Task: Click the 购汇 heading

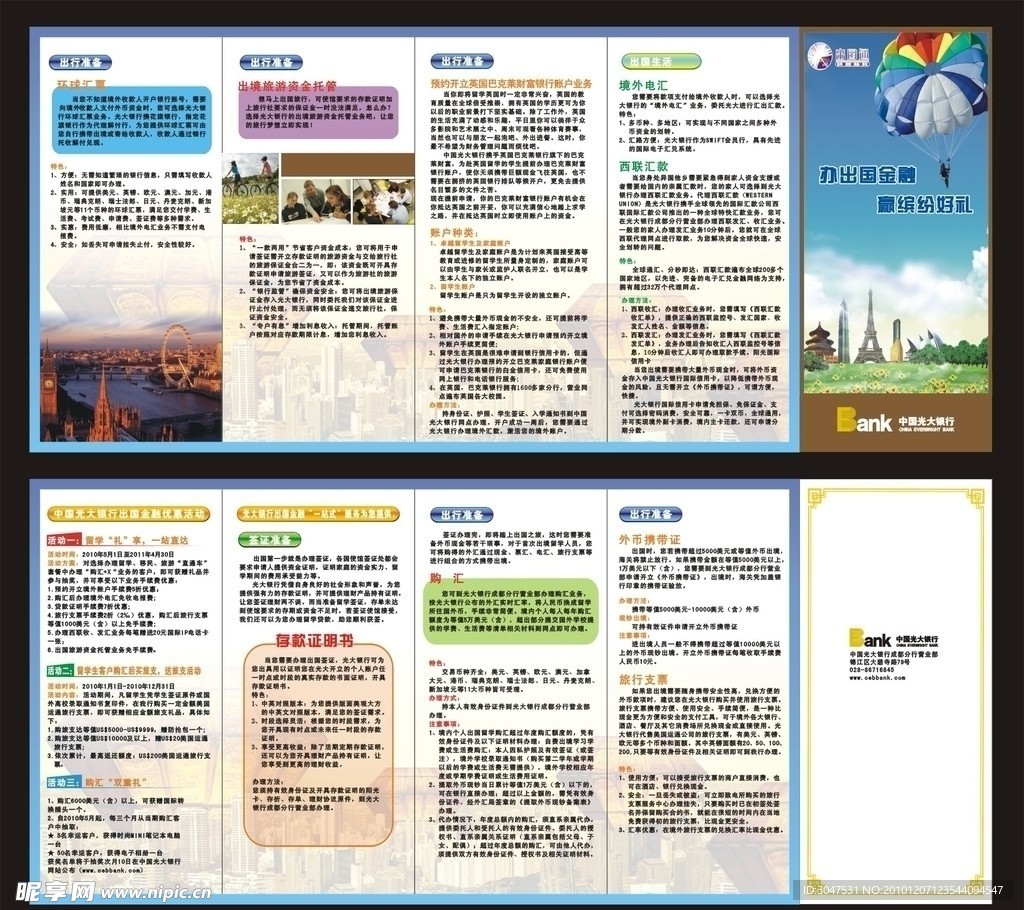Action: (x=447, y=578)
